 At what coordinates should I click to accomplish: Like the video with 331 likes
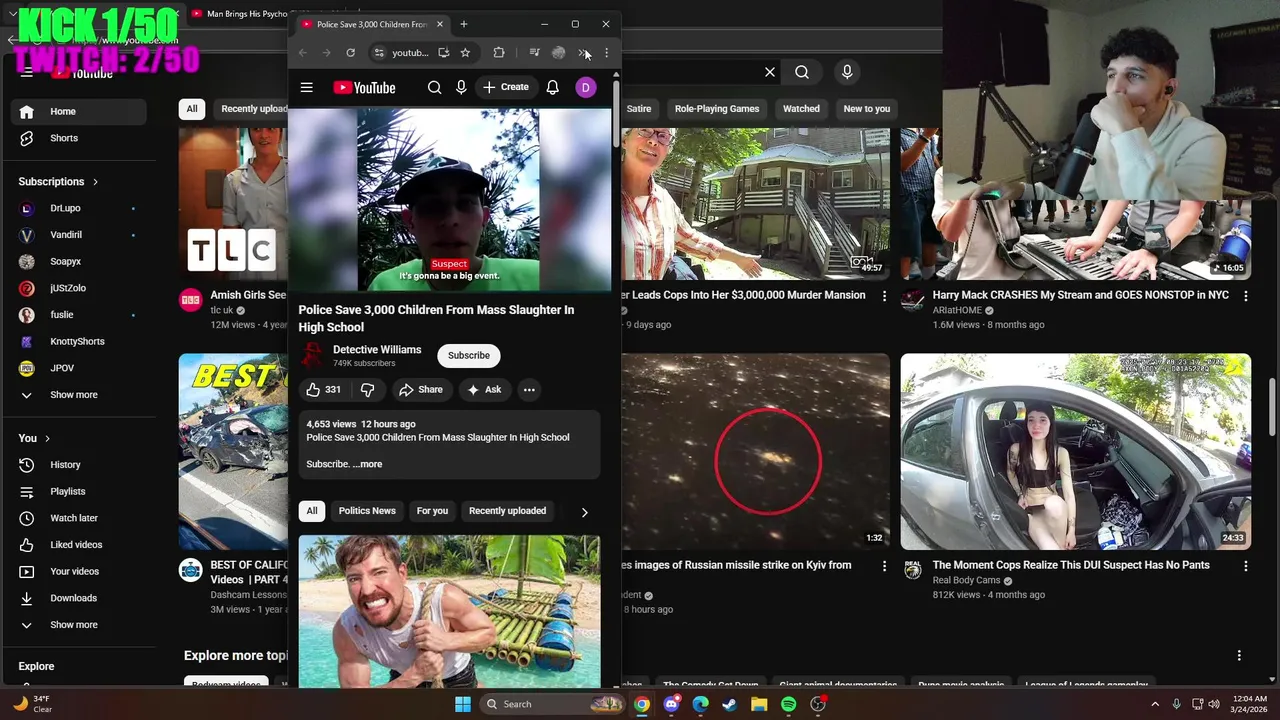tap(323, 390)
